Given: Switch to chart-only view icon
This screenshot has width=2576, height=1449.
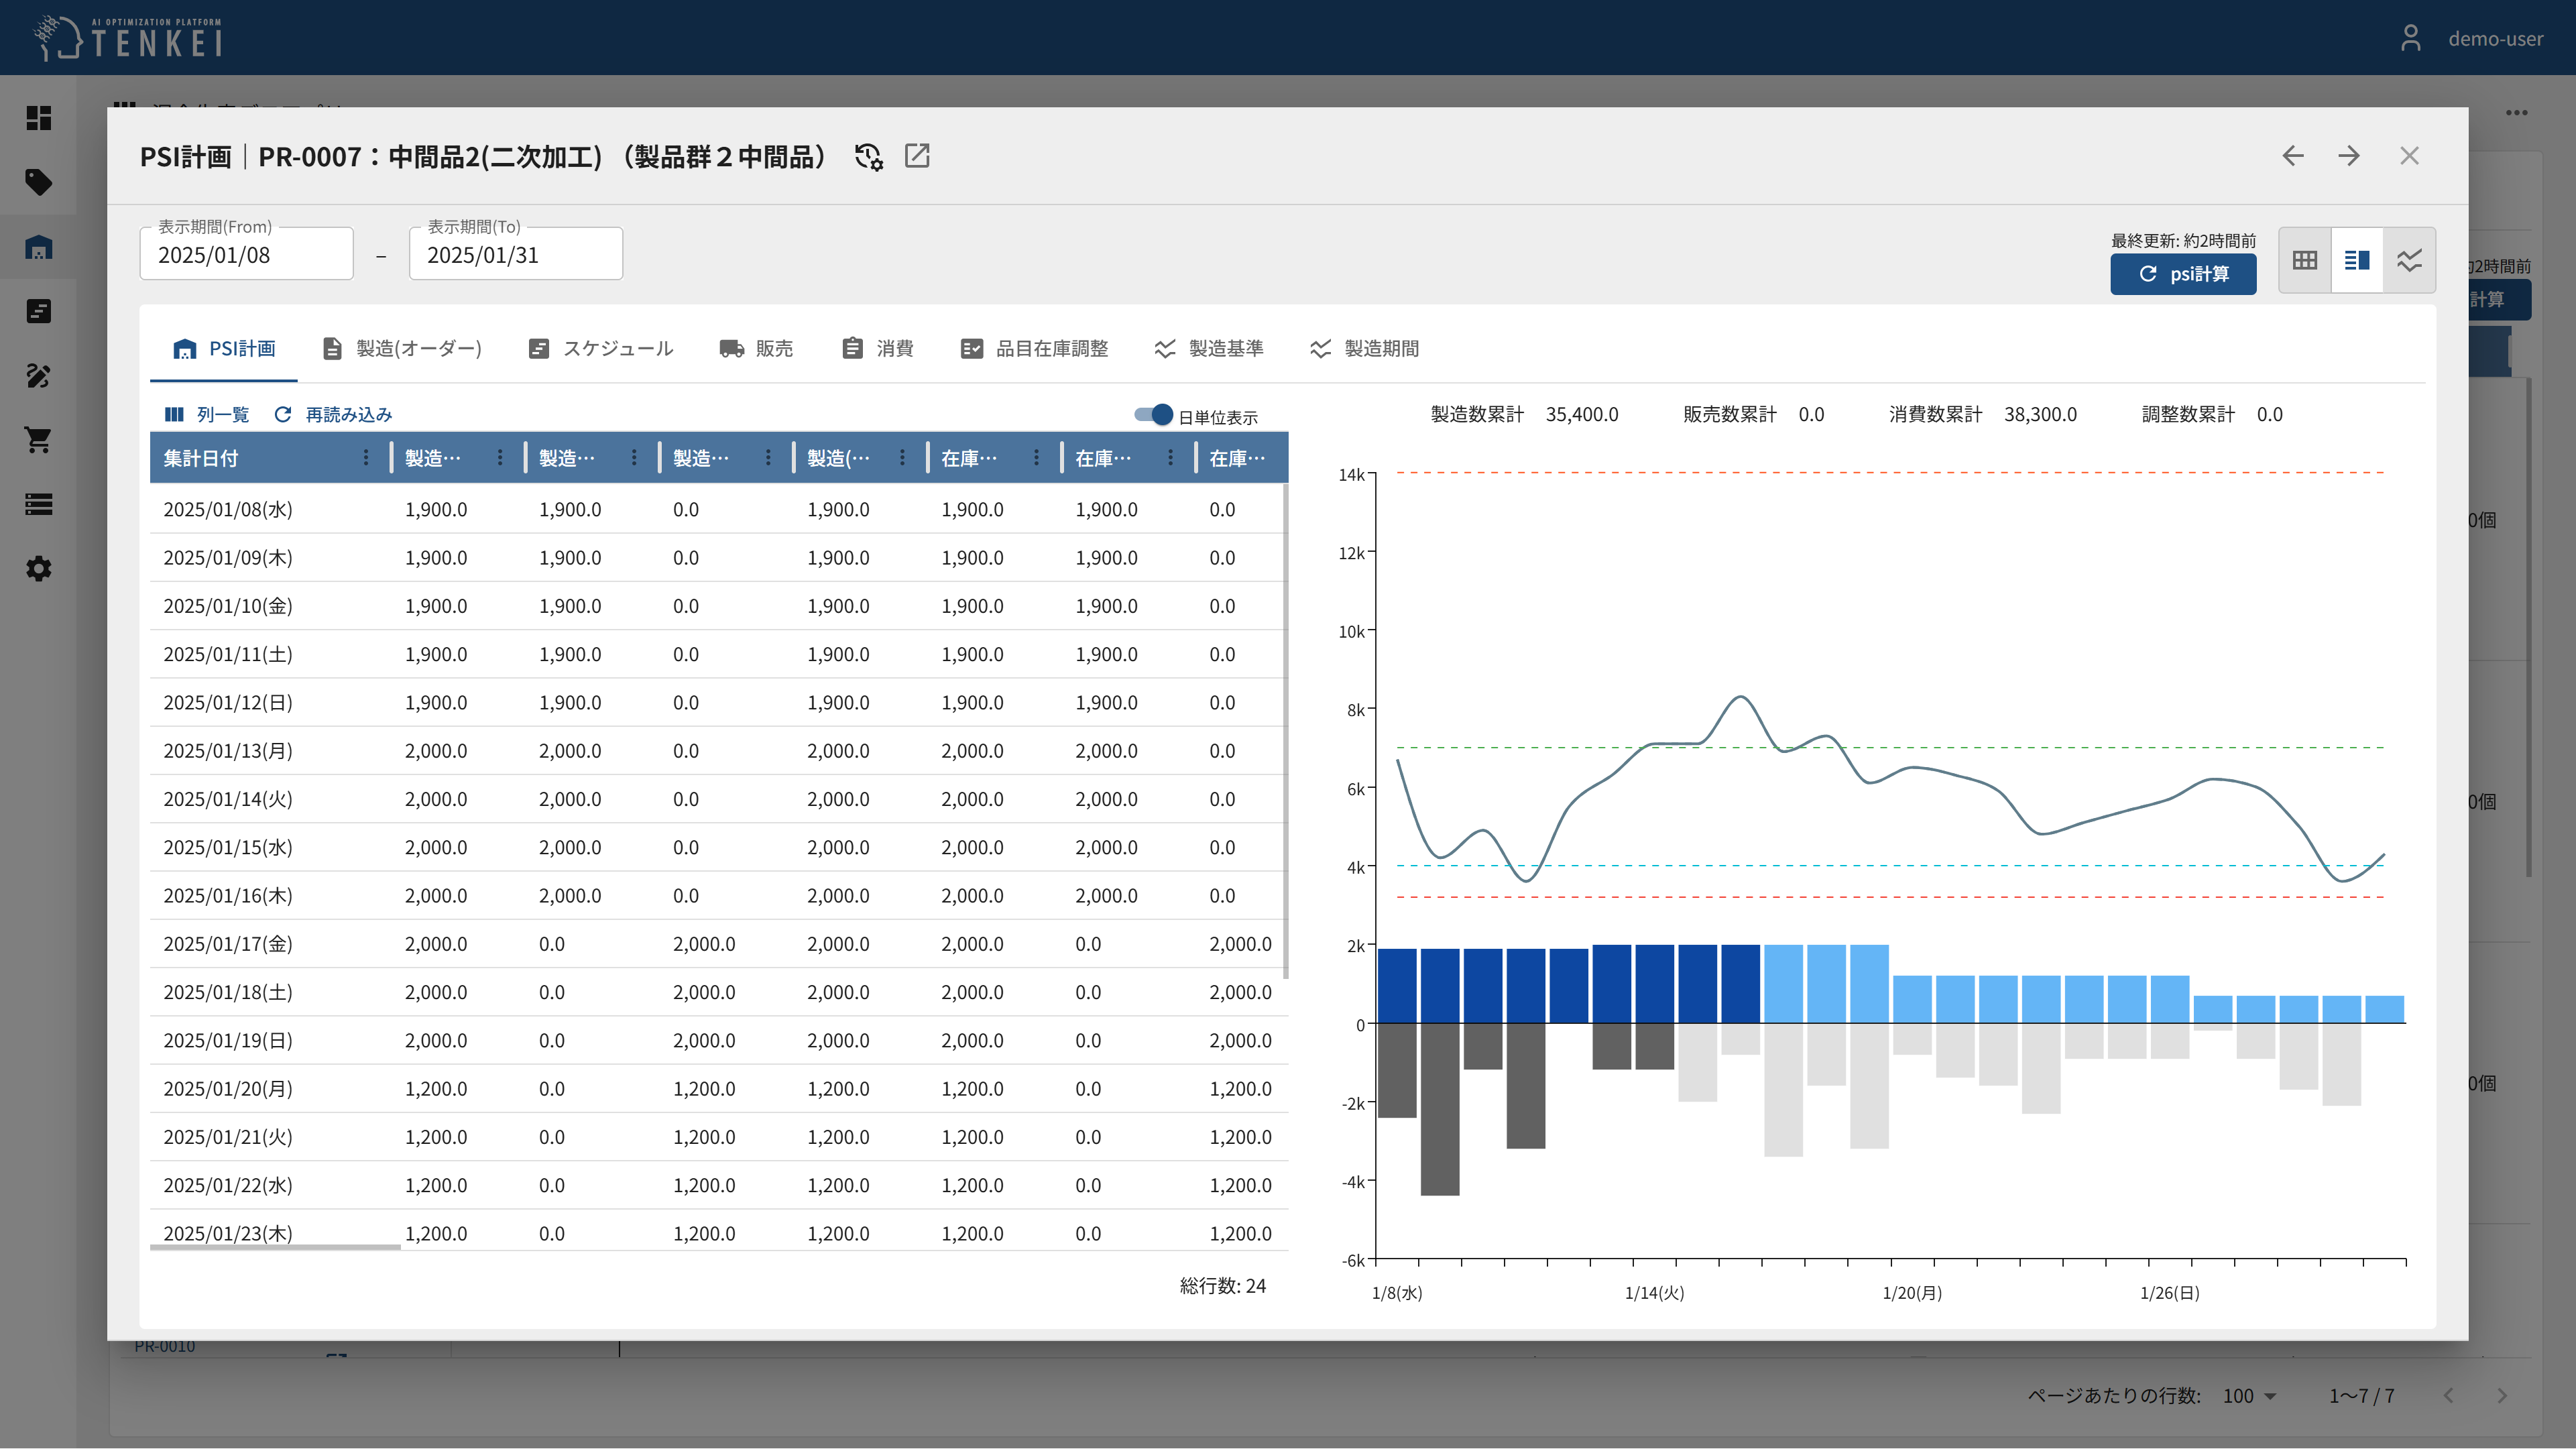Looking at the screenshot, I should point(2409,260).
